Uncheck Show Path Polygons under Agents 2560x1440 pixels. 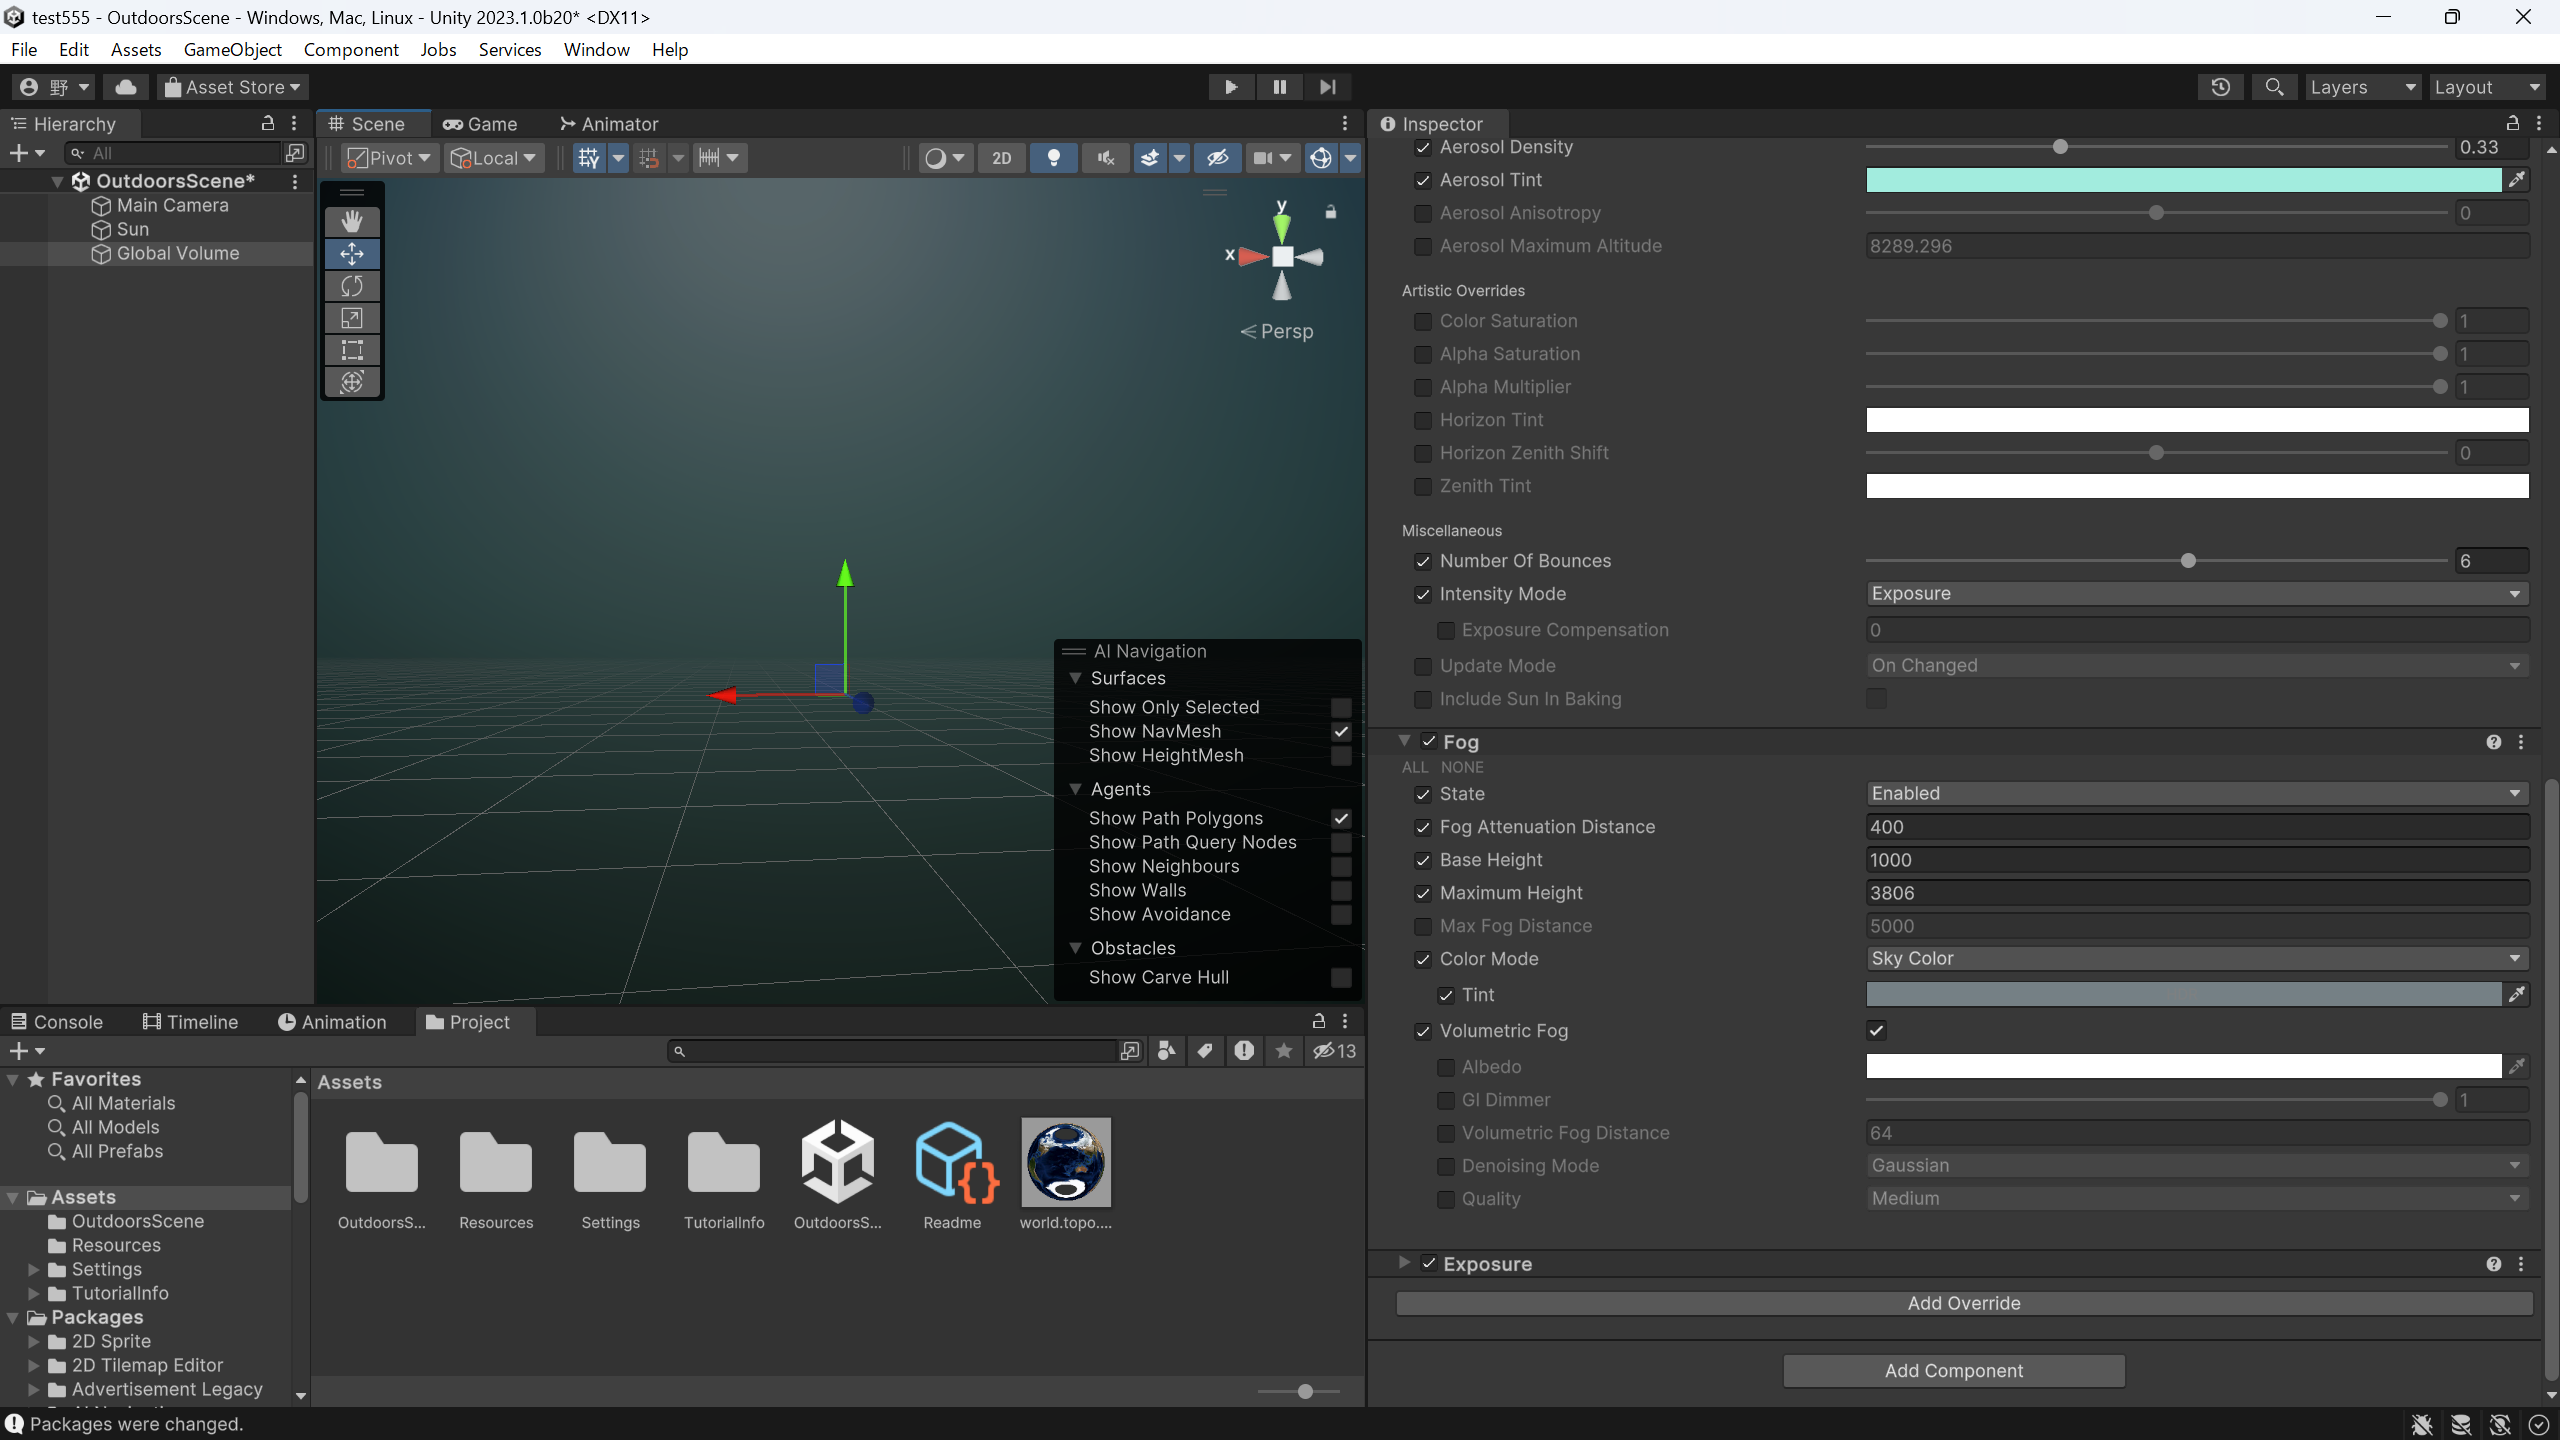[x=1341, y=817]
